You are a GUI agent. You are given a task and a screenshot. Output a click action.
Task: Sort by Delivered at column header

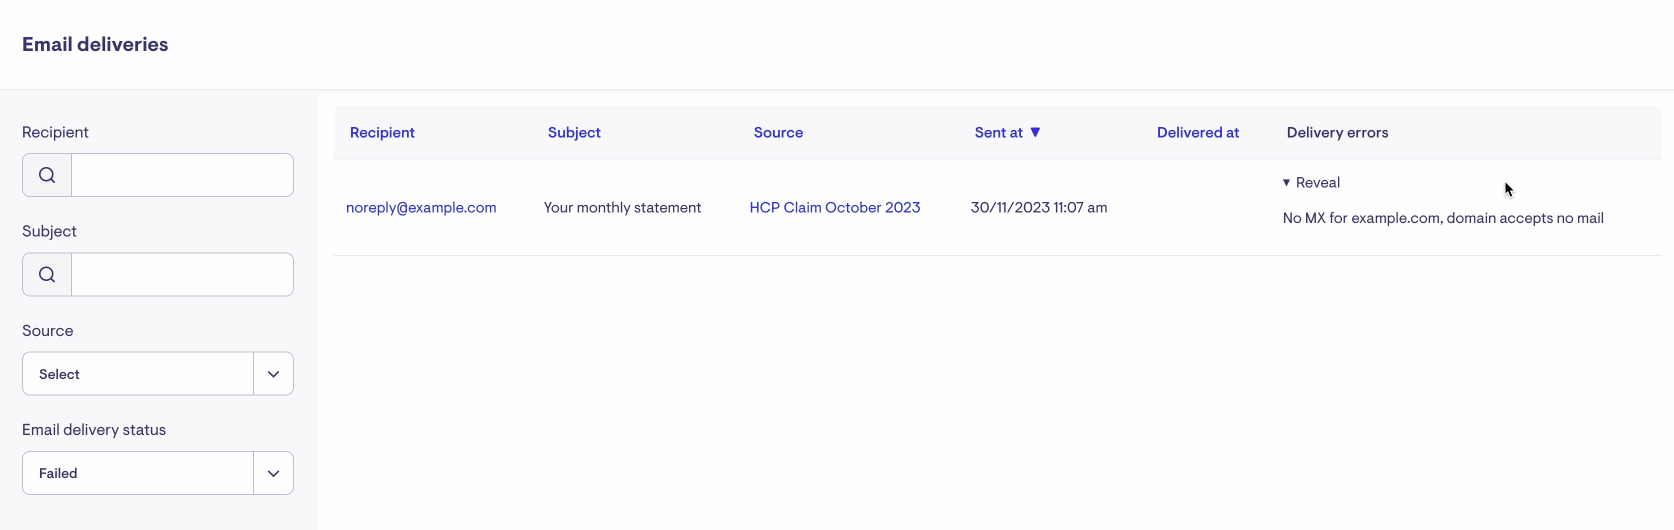click(1197, 133)
